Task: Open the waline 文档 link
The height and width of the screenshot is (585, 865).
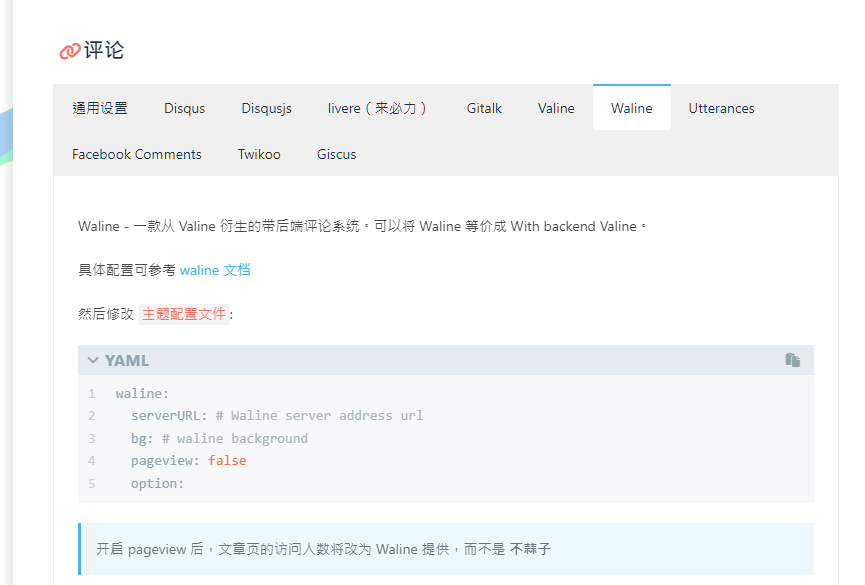Action: click(215, 270)
